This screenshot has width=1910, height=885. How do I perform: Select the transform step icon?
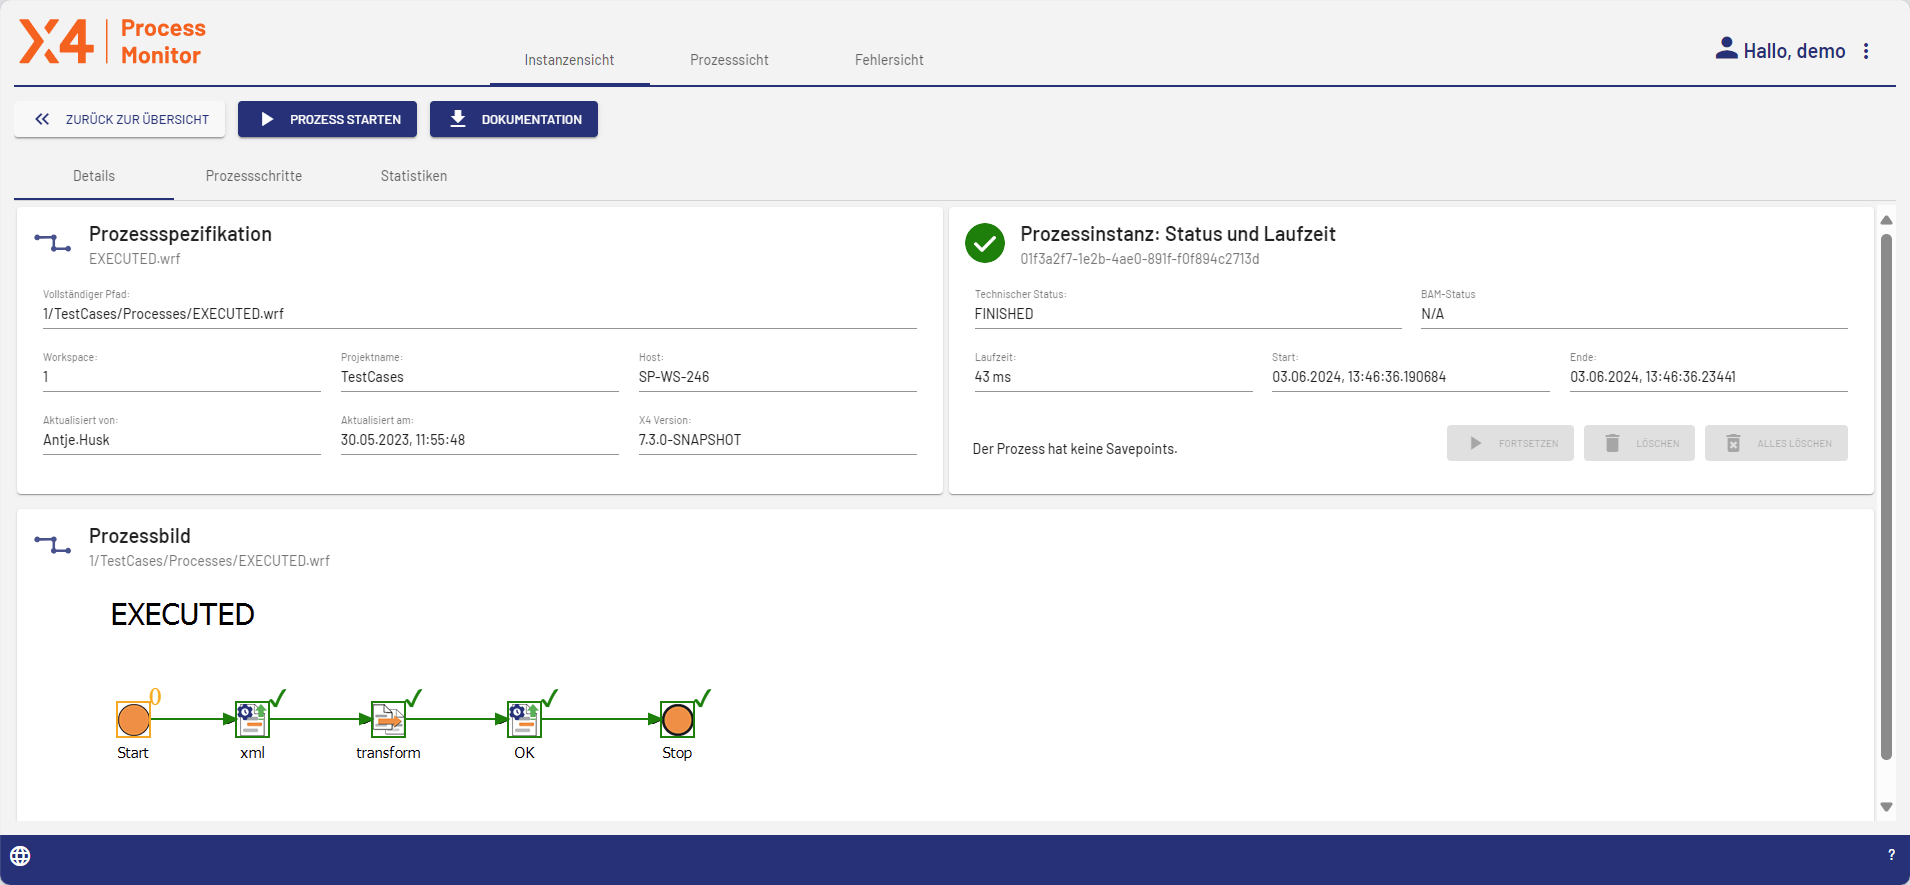pyautogui.click(x=388, y=719)
